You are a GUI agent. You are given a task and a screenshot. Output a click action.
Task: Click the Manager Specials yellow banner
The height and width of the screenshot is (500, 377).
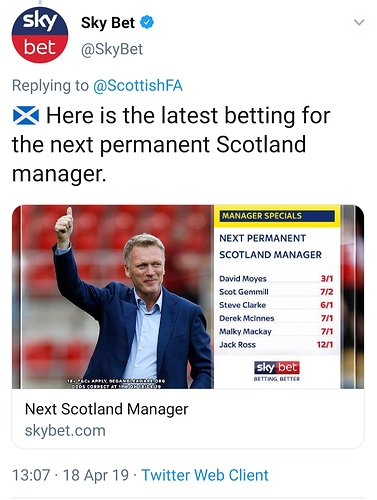click(x=277, y=216)
